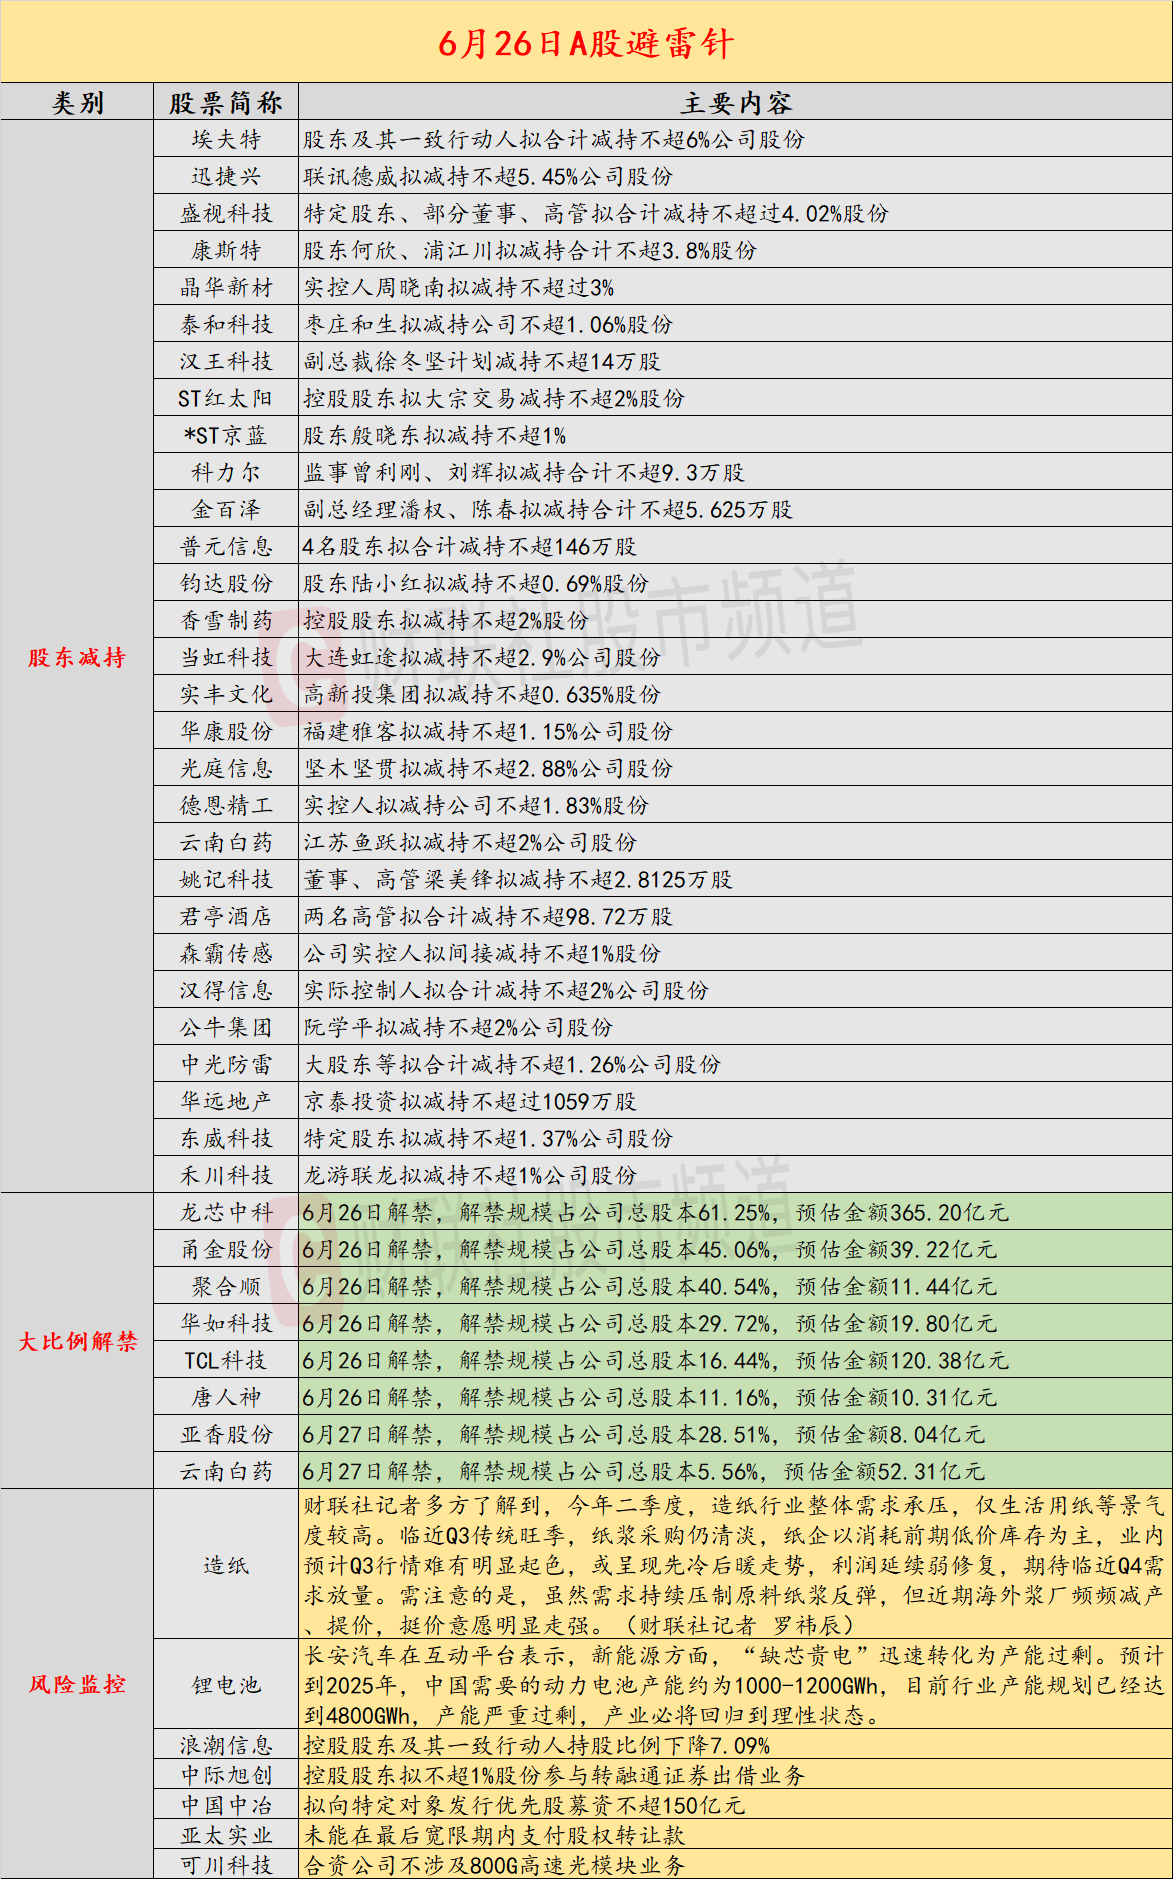Image resolution: width=1173 pixels, height=1879 pixels.
Task: Click the 大比例解禁 category cell
Action: 77,1341
